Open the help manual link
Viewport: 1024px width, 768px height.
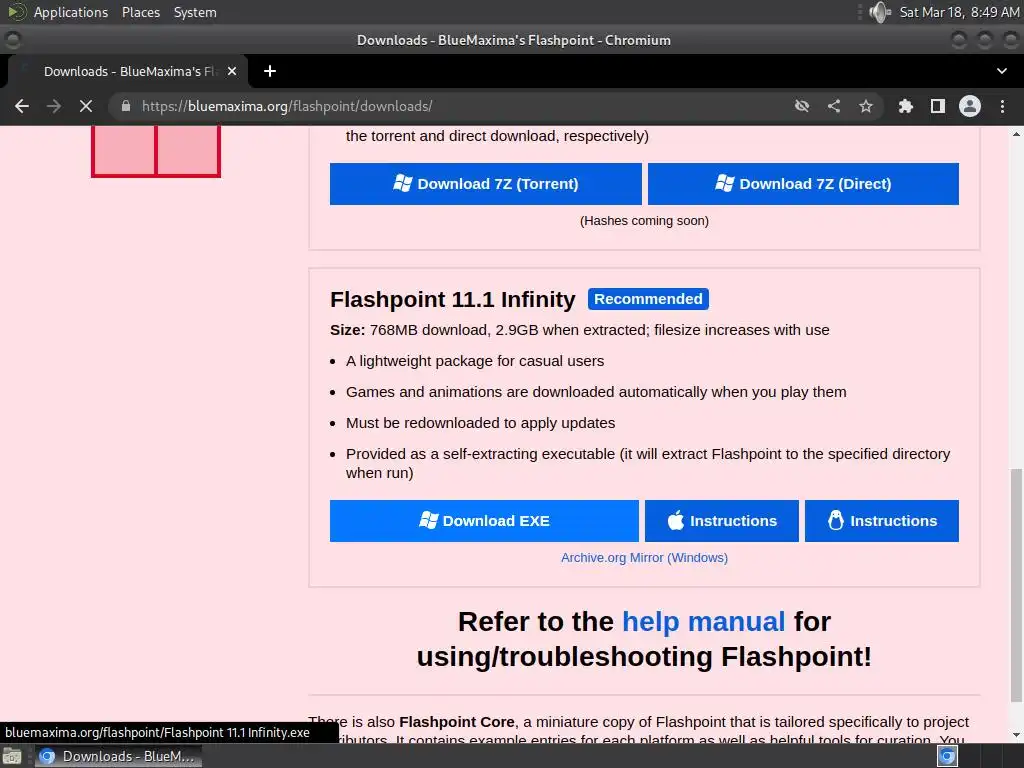coord(703,621)
